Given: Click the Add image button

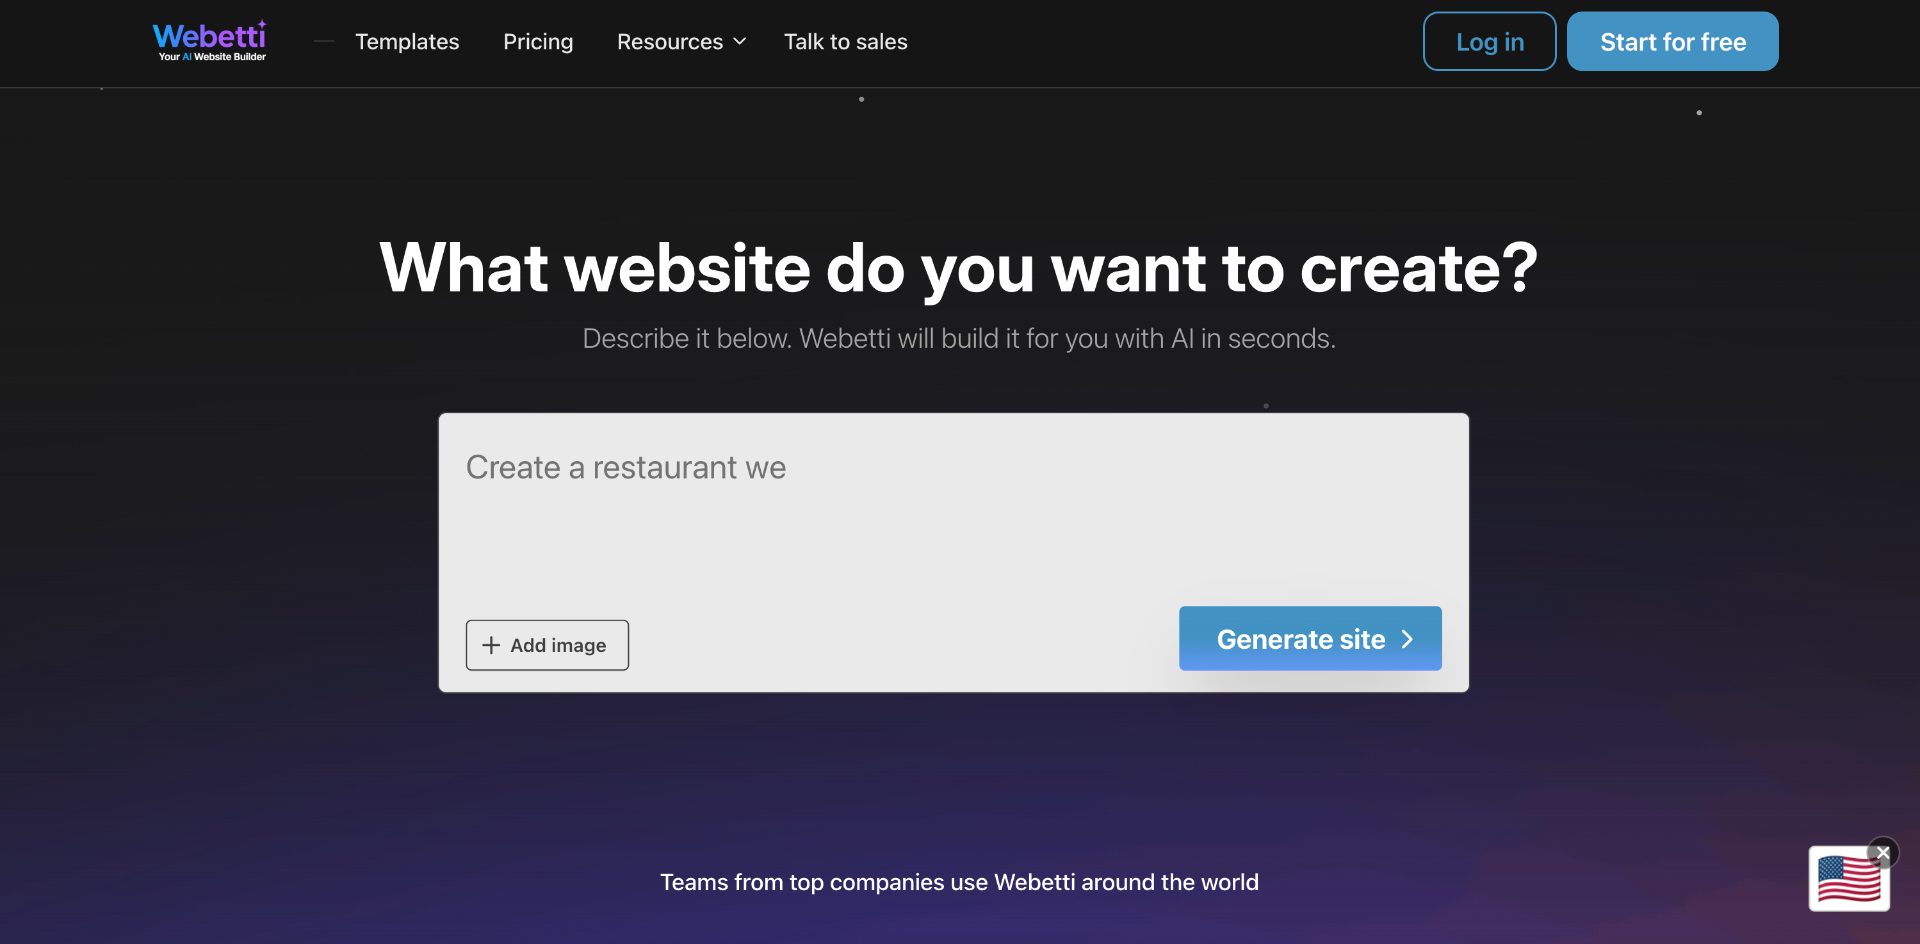Looking at the screenshot, I should (x=547, y=645).
